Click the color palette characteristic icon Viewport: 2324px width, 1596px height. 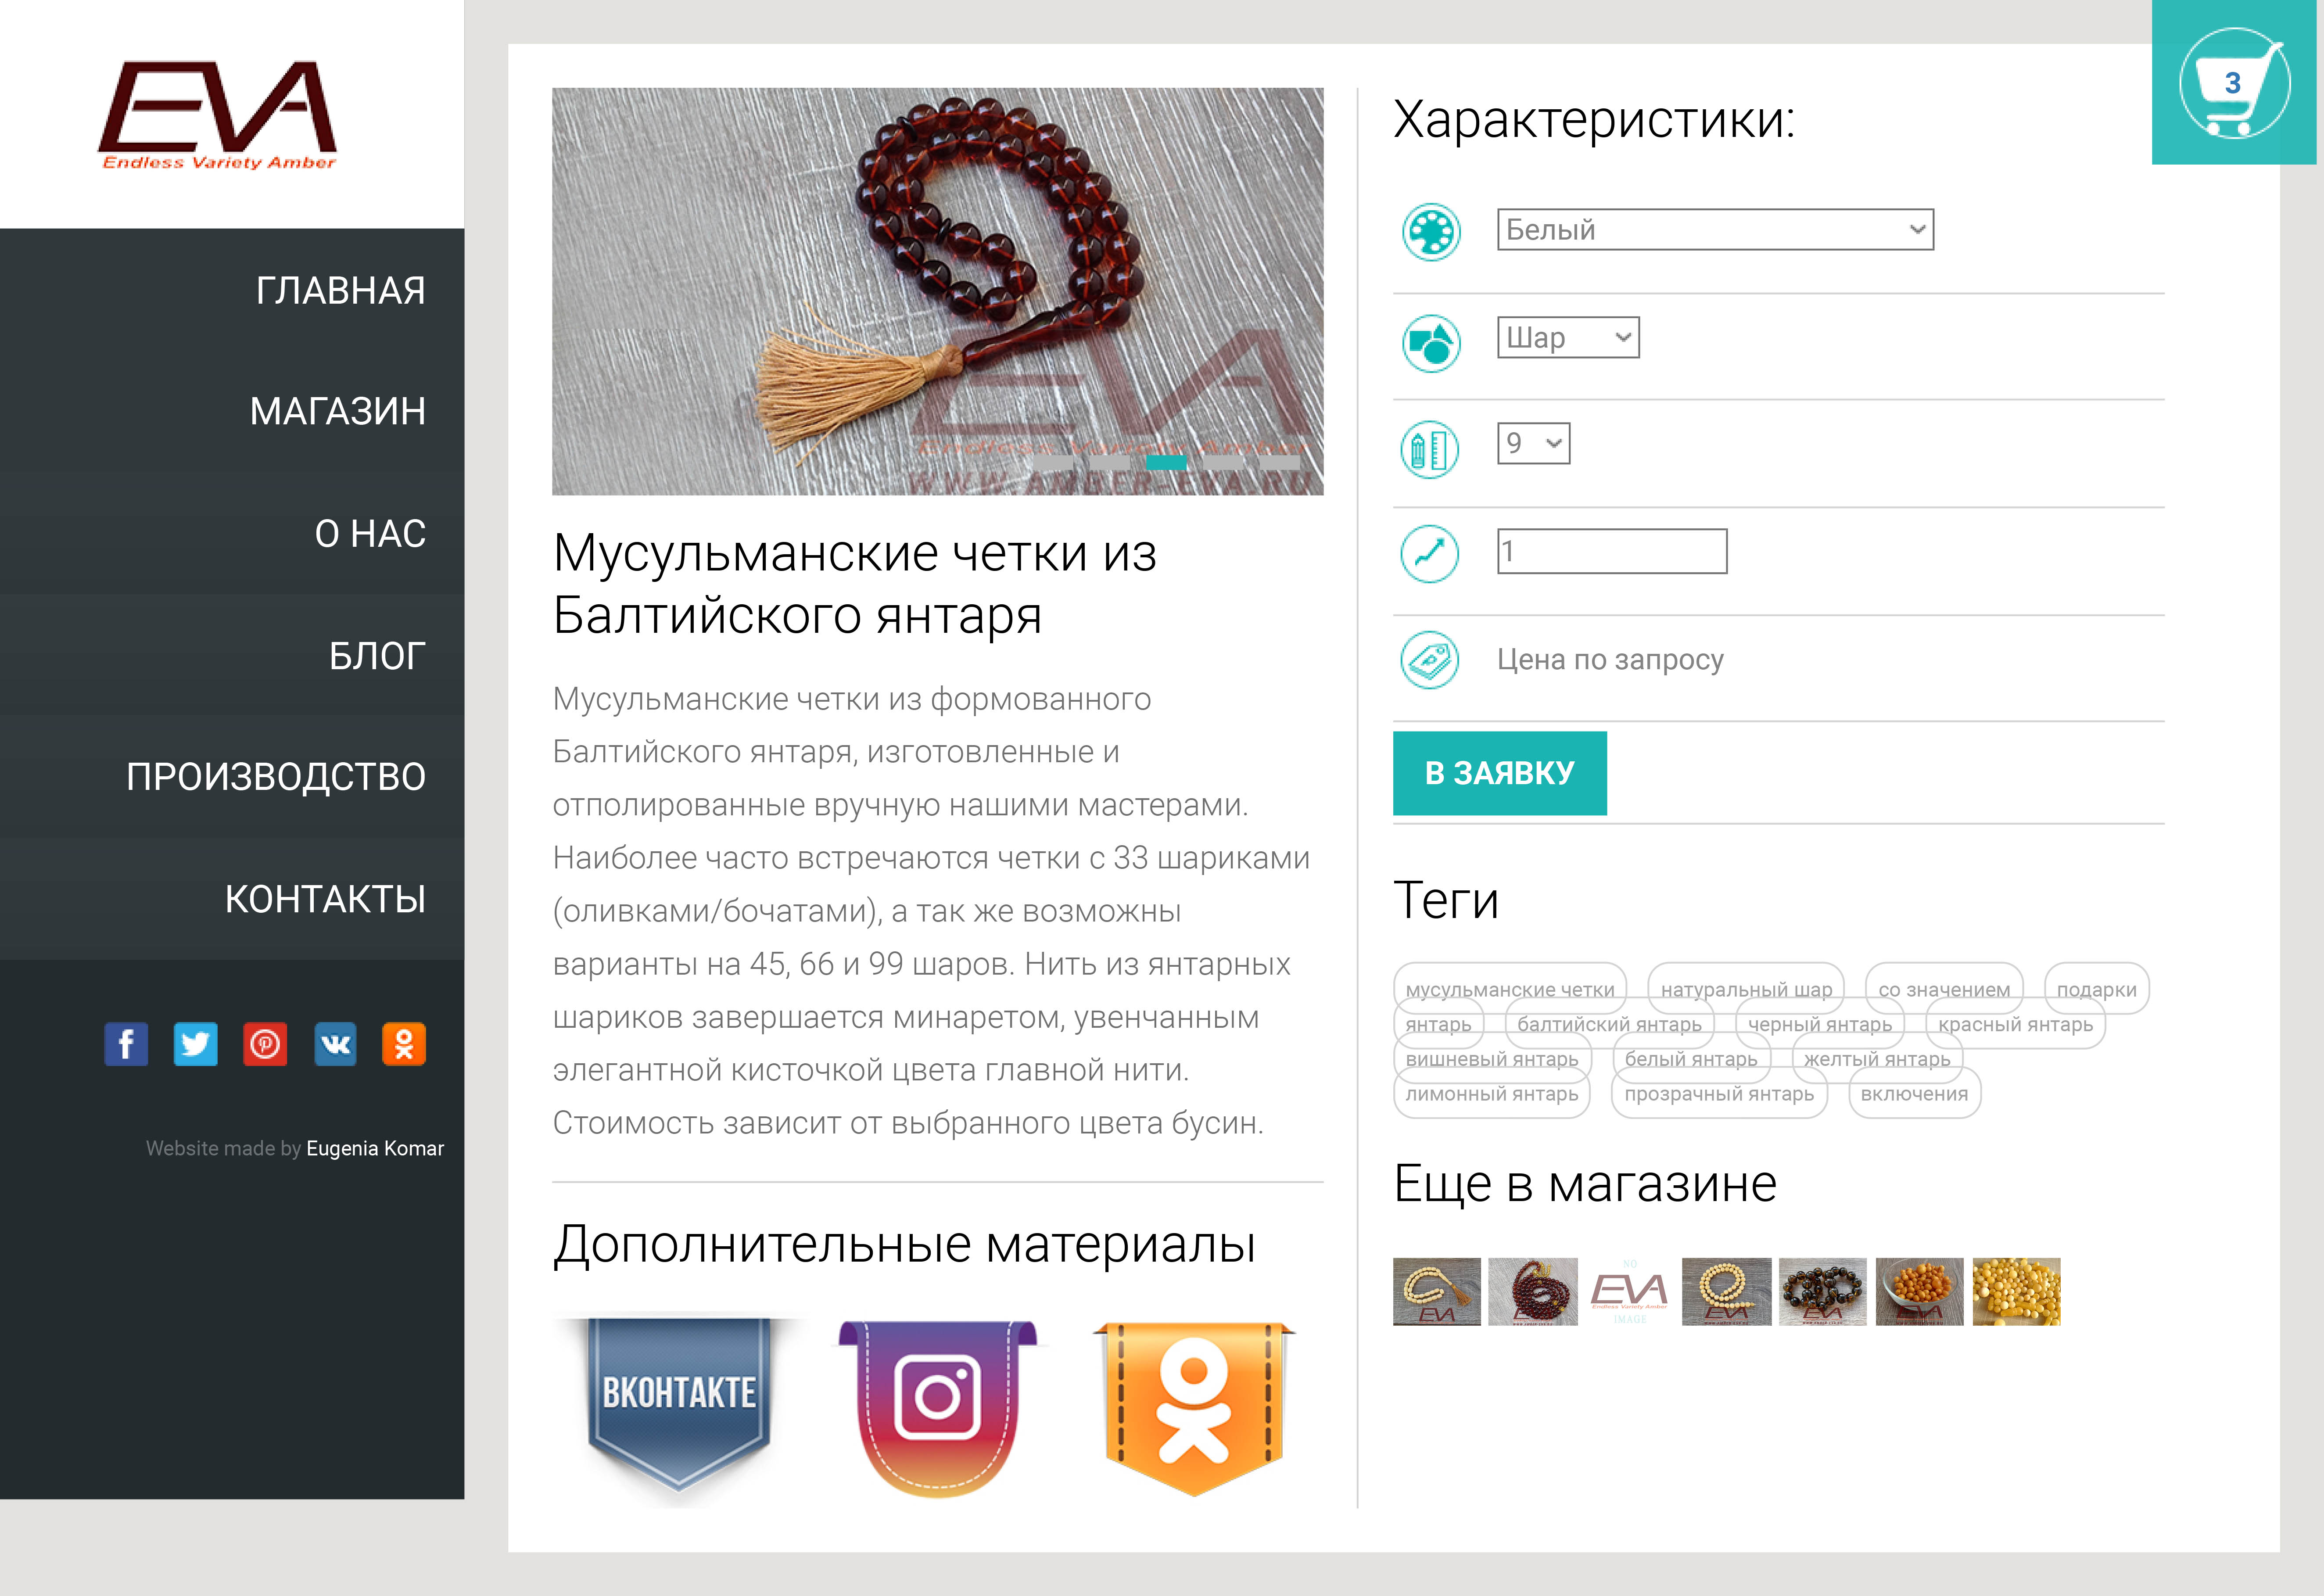(1431, 232)
